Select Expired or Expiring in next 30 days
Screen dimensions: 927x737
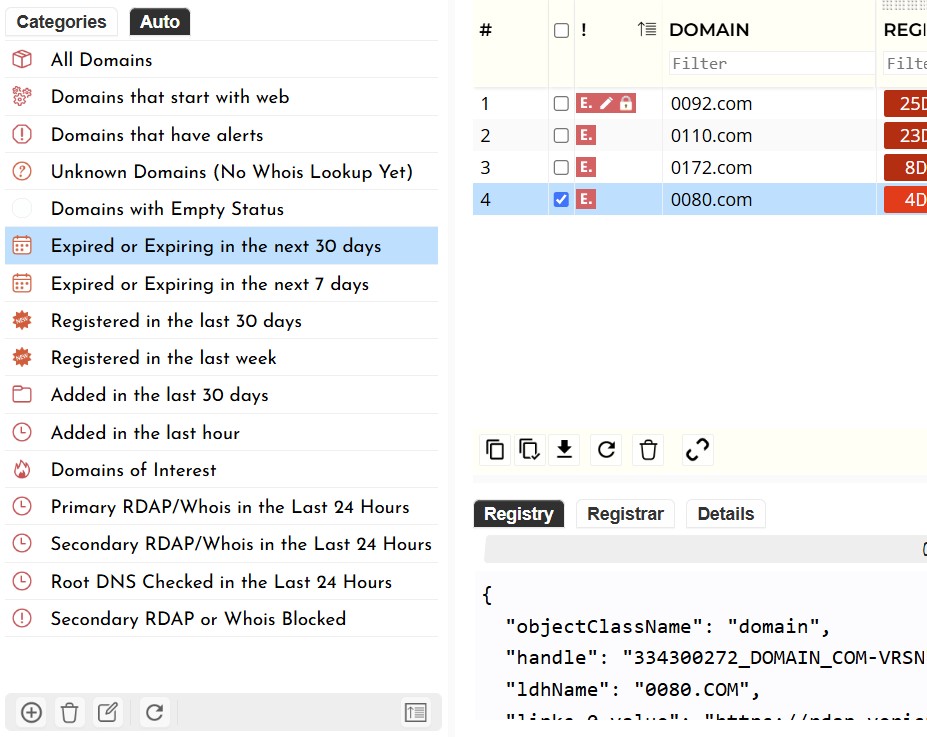[221, 246]
